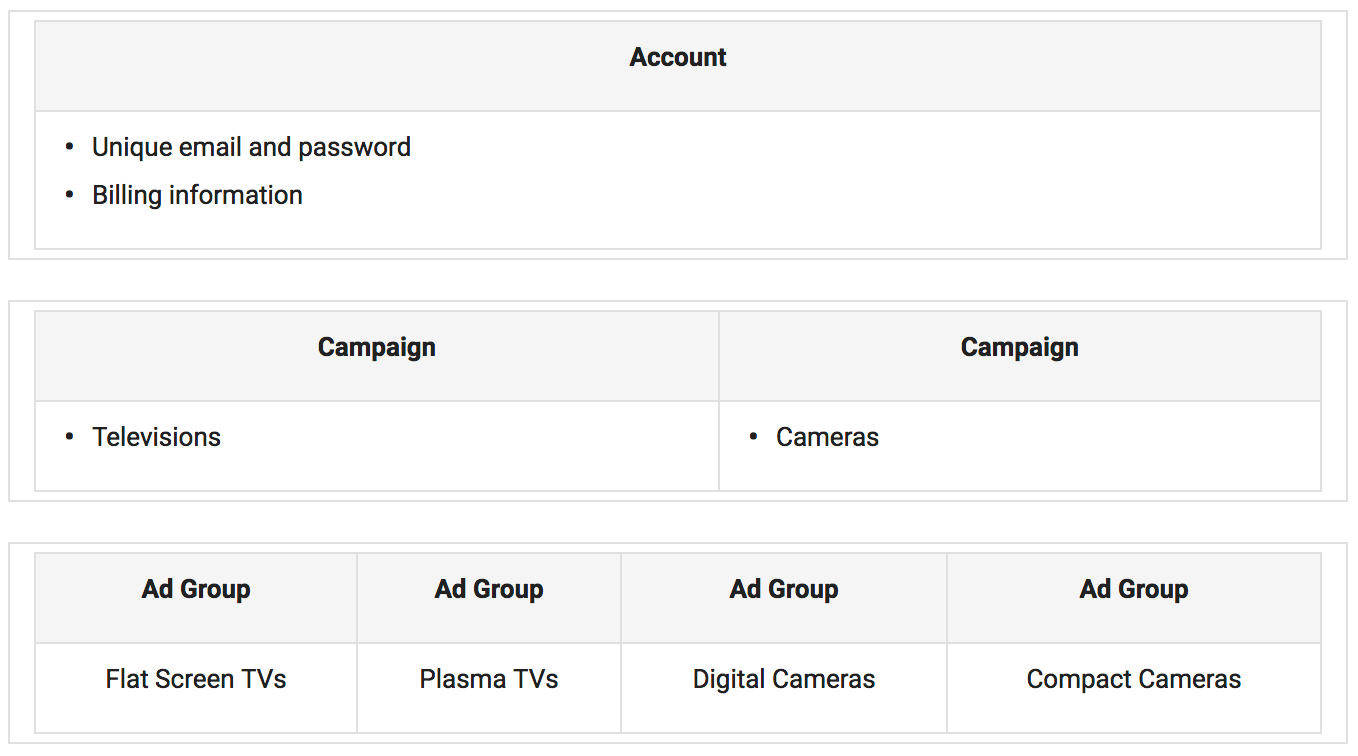The image size is (1358, 756).
Task: Click the Ad Group header above Digital Cameras
Action: [x=784, y=590]
